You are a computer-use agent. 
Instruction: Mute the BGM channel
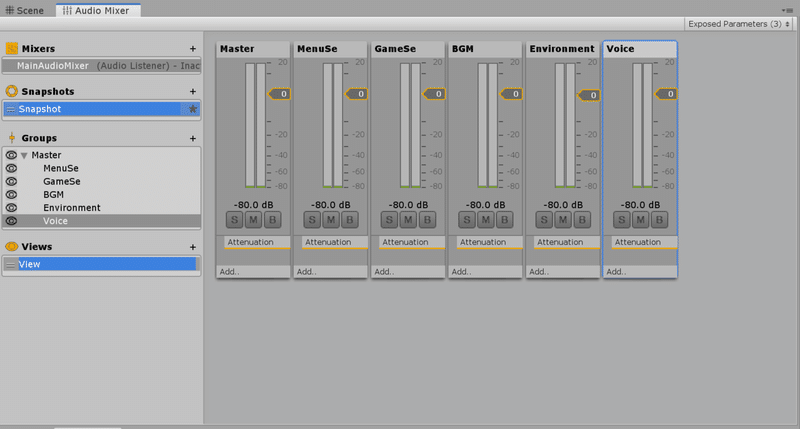coord(486,220)
